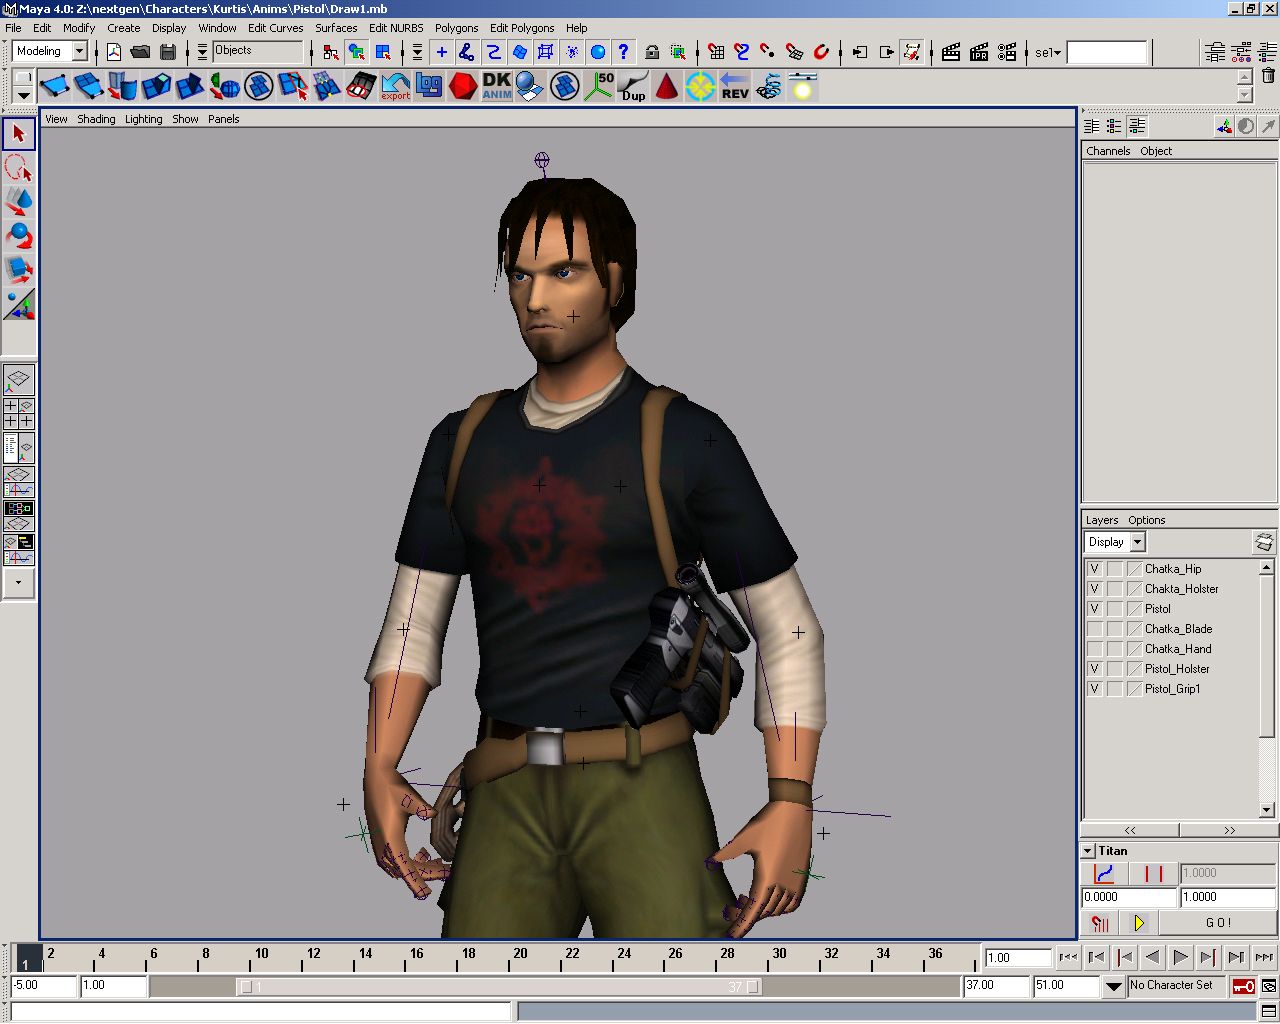Show the Chatka_Blade layer
The width and height of the screenshot is (1280, 1024).
(x=1095, y=629)
